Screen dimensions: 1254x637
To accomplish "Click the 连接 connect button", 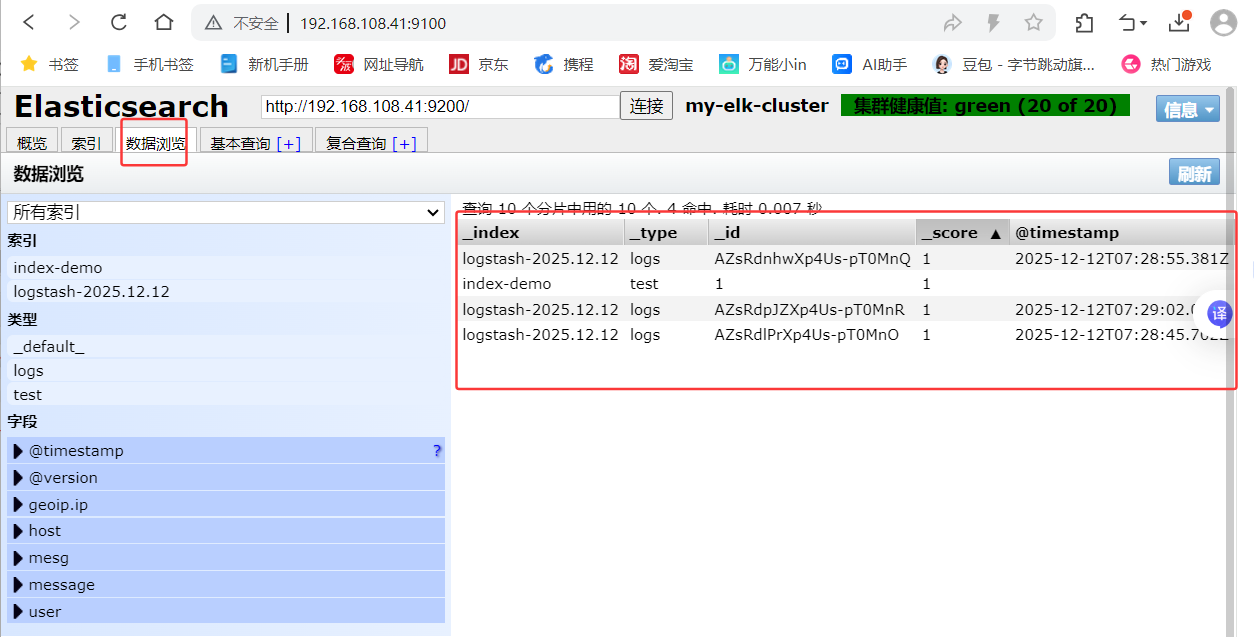I will coord(646,106).
